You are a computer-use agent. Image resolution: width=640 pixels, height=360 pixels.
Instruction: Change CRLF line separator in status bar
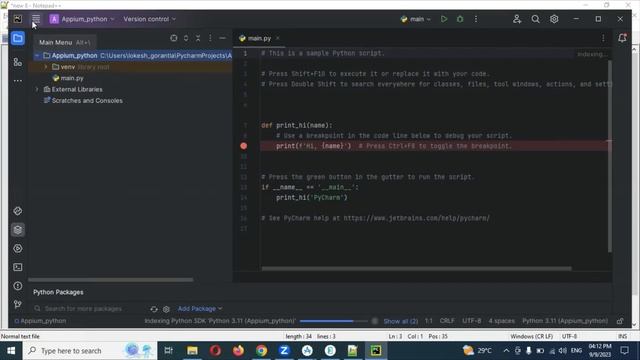447,321
